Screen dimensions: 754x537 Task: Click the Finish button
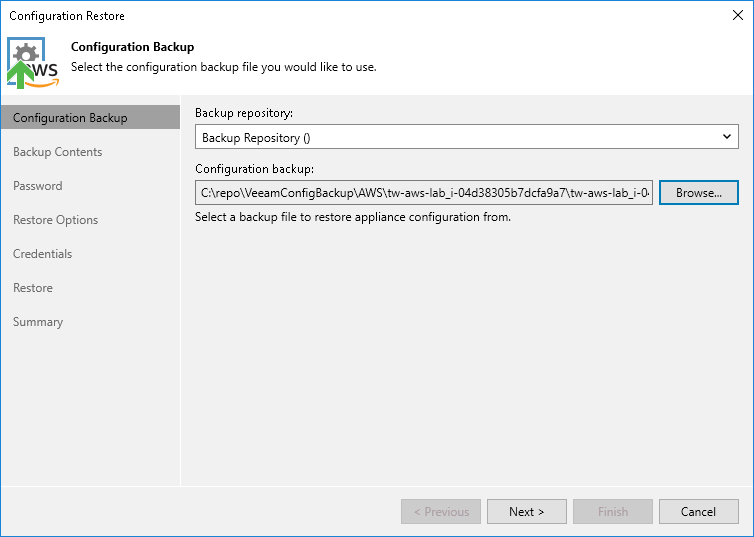point(613,512)
